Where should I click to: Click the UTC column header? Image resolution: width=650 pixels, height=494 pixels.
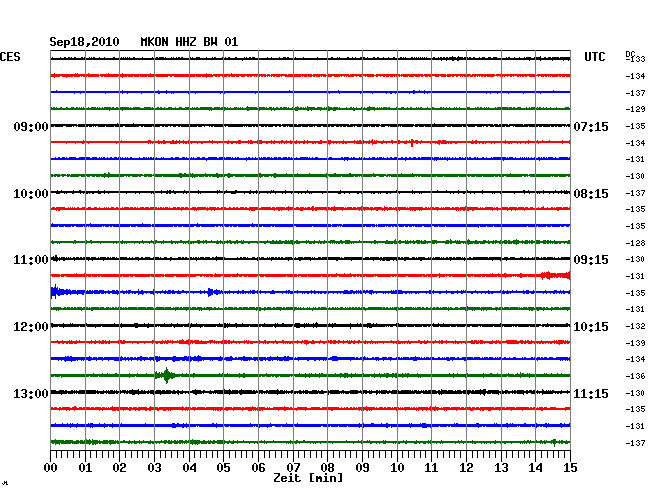[x=594, y=57]
